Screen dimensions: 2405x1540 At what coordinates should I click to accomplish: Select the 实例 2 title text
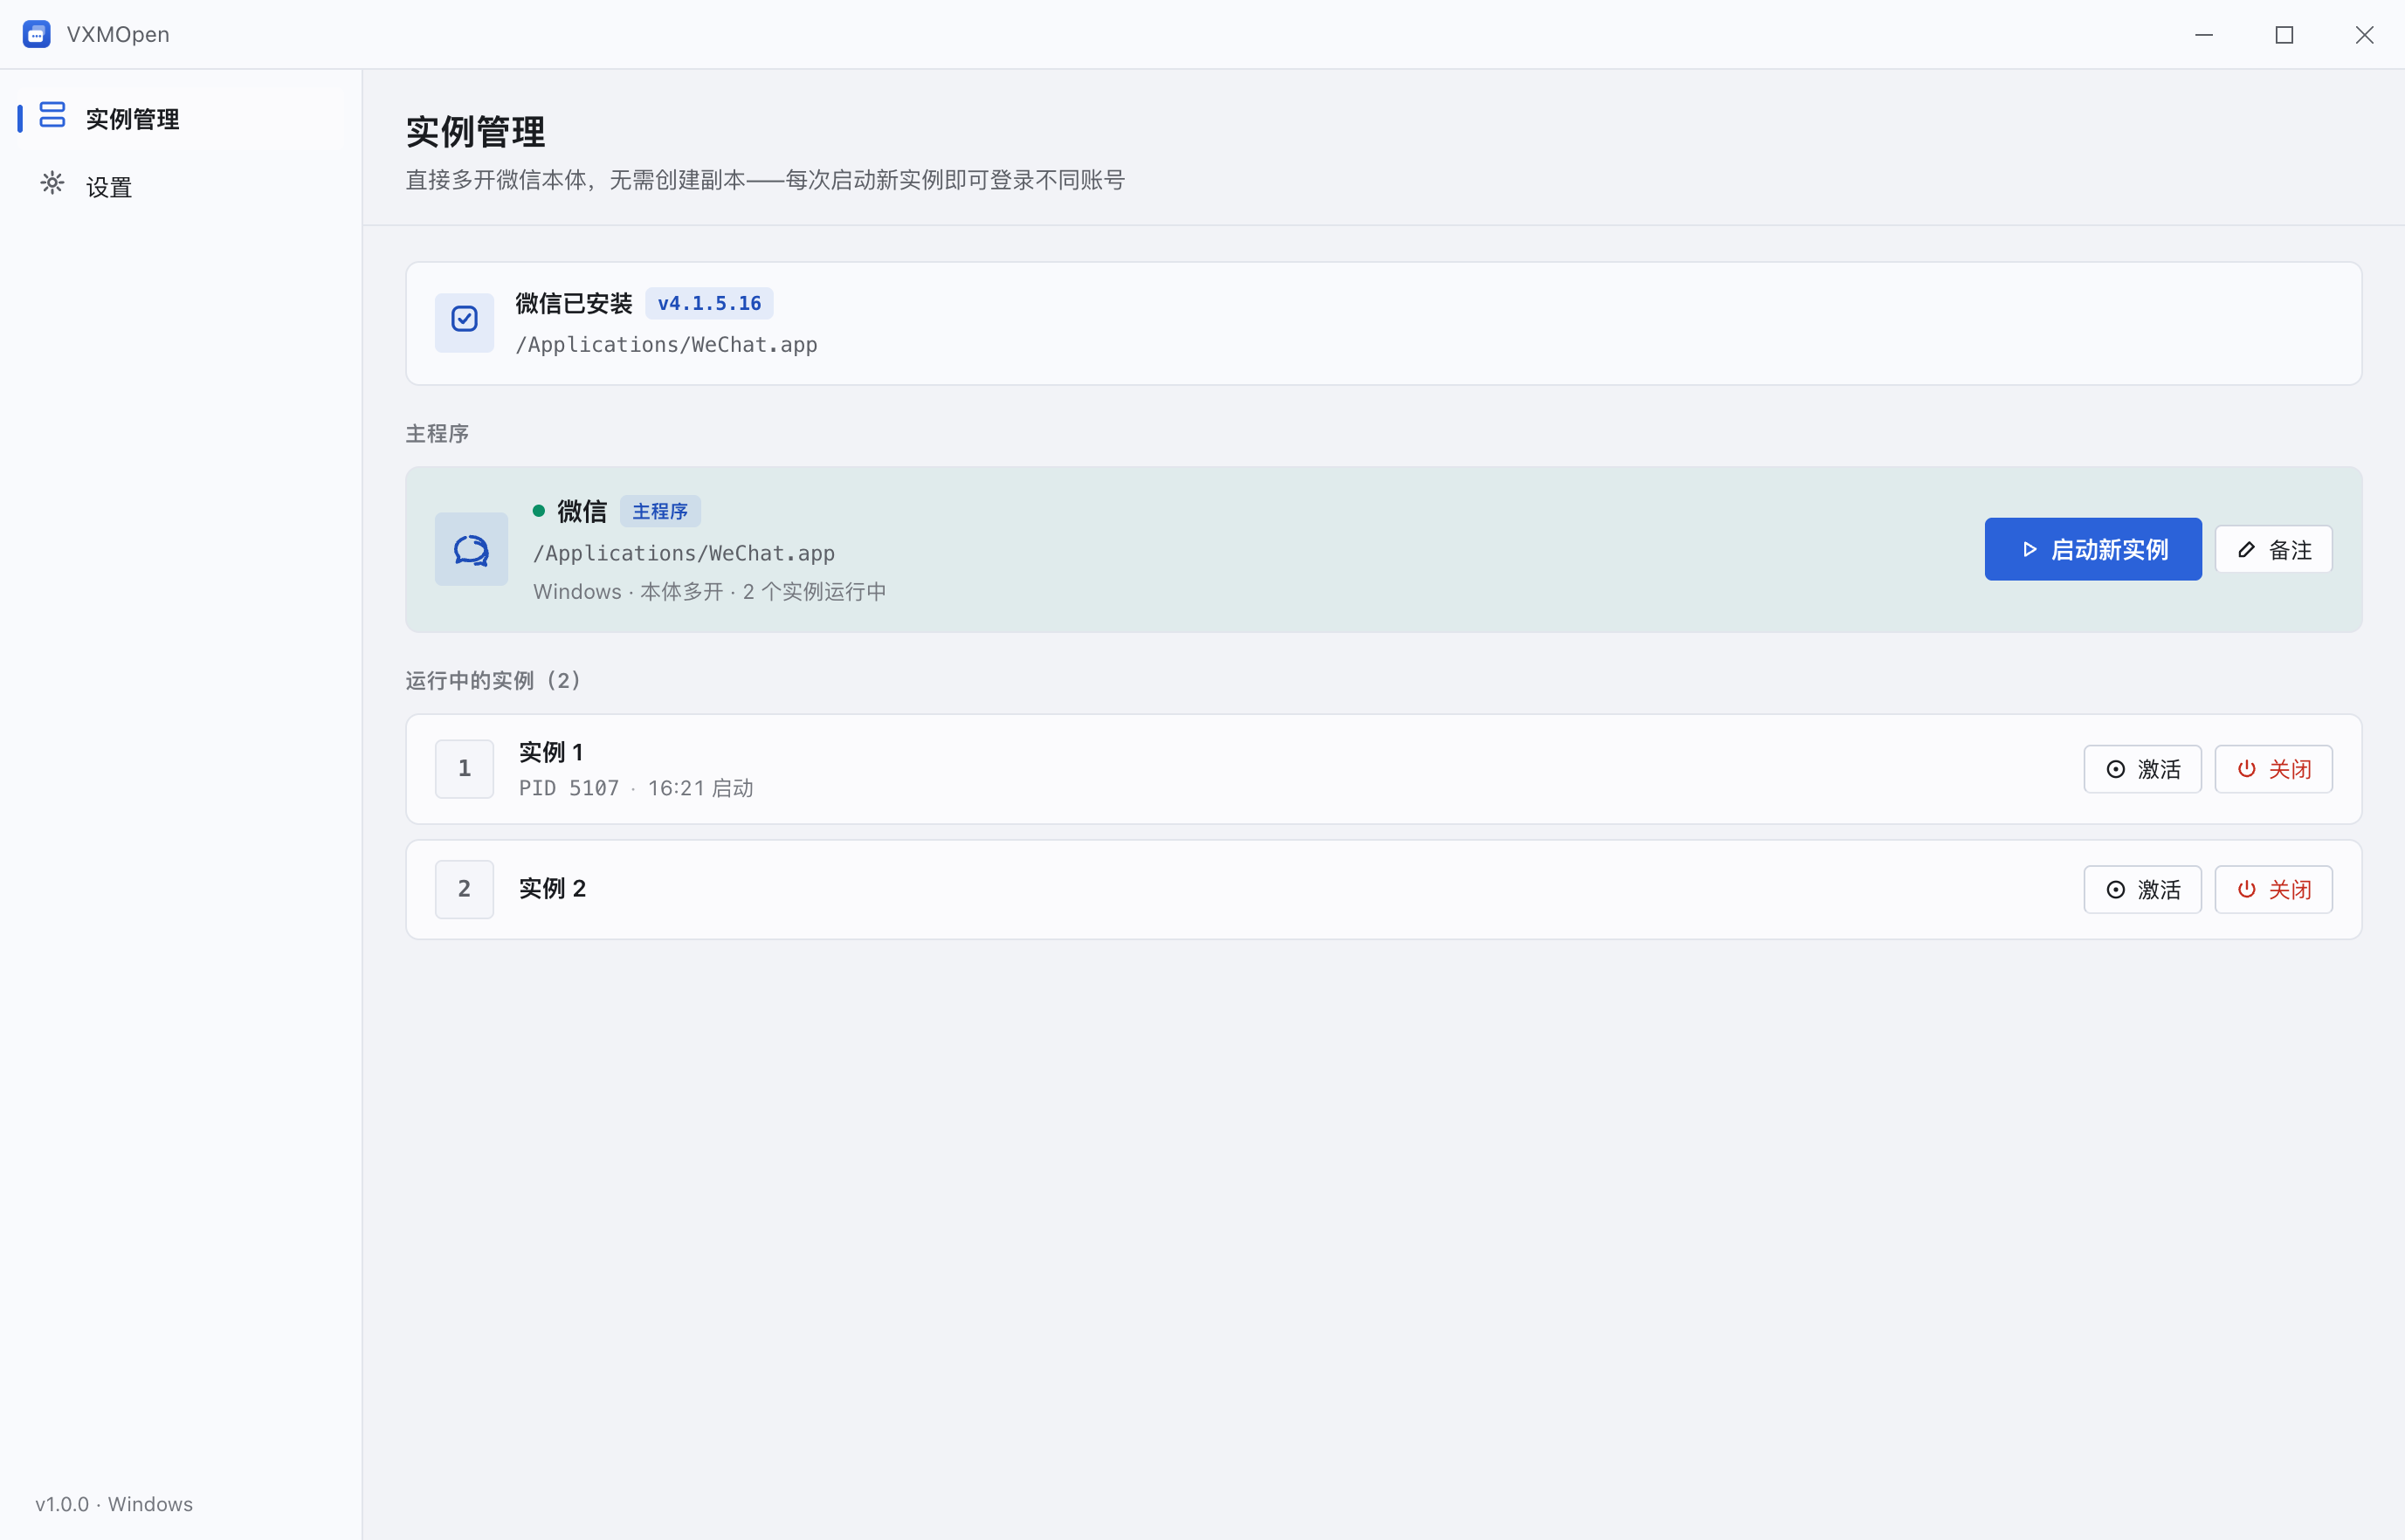[x=552, y=888]
